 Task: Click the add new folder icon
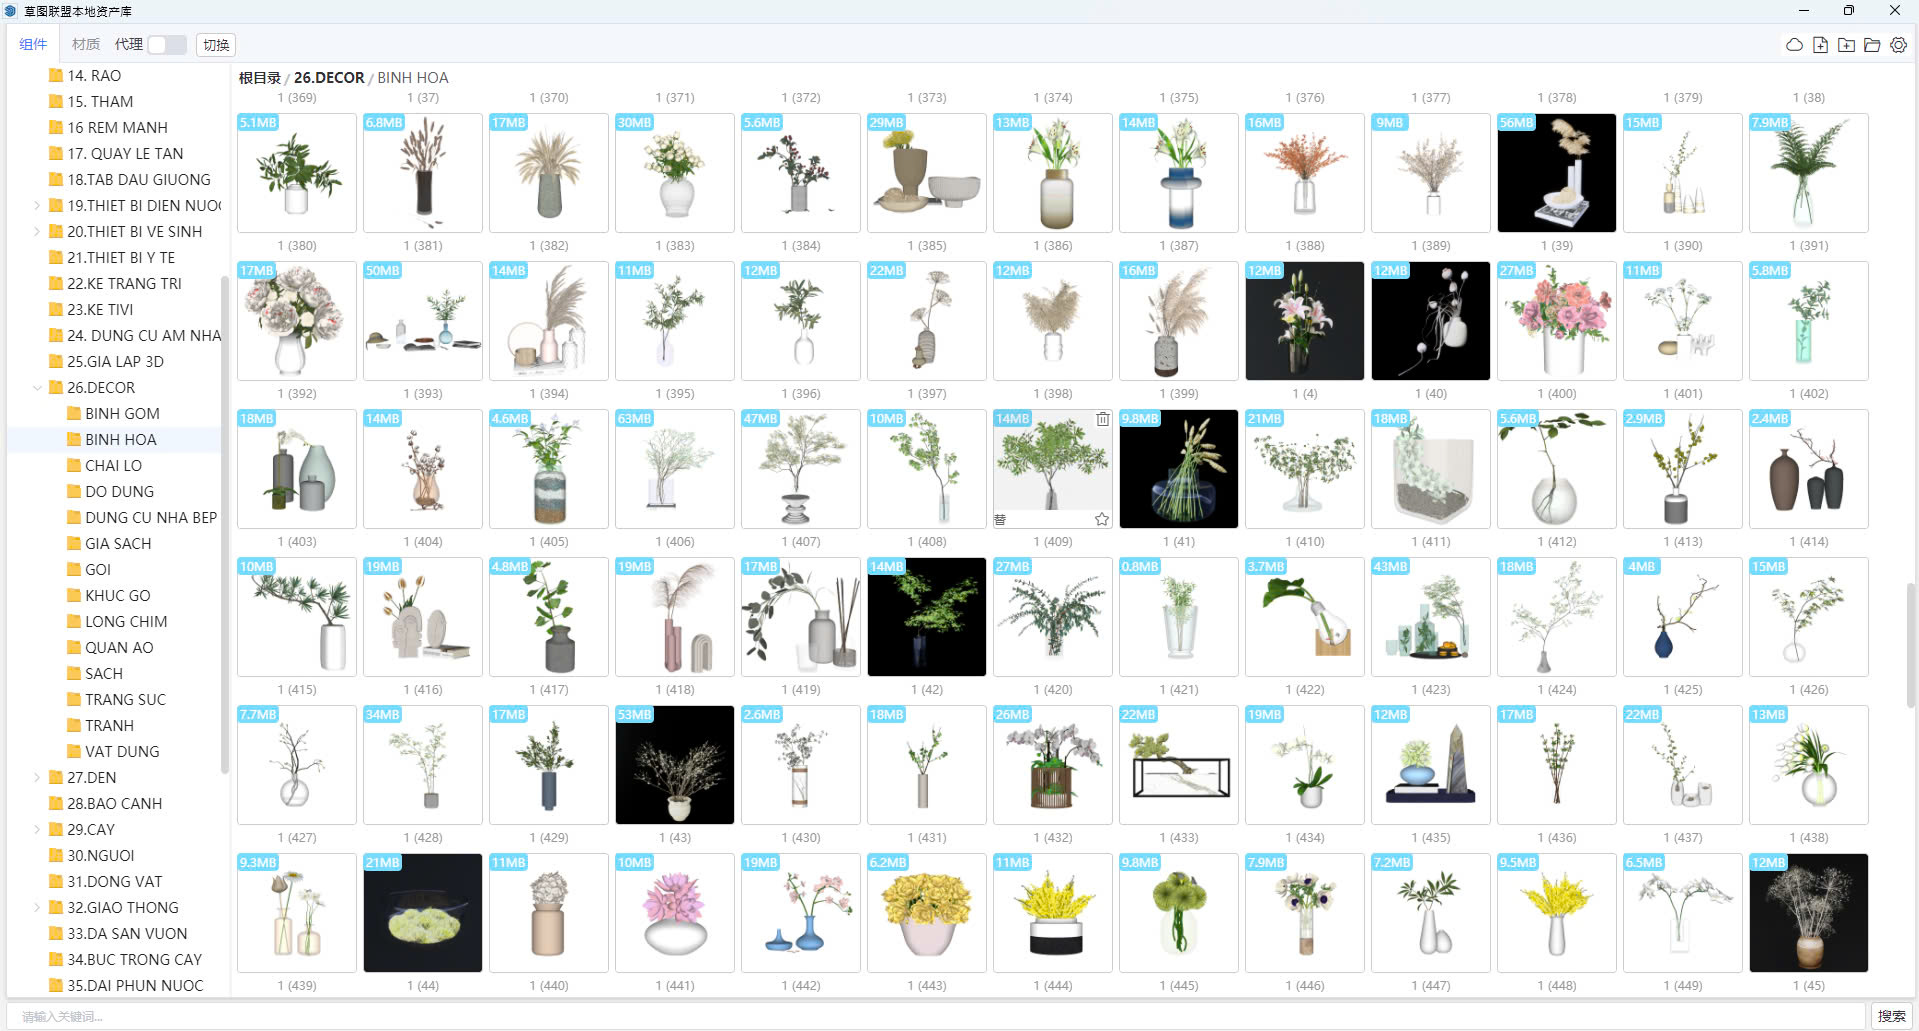pyautogui.click(x=1846, y=45)
